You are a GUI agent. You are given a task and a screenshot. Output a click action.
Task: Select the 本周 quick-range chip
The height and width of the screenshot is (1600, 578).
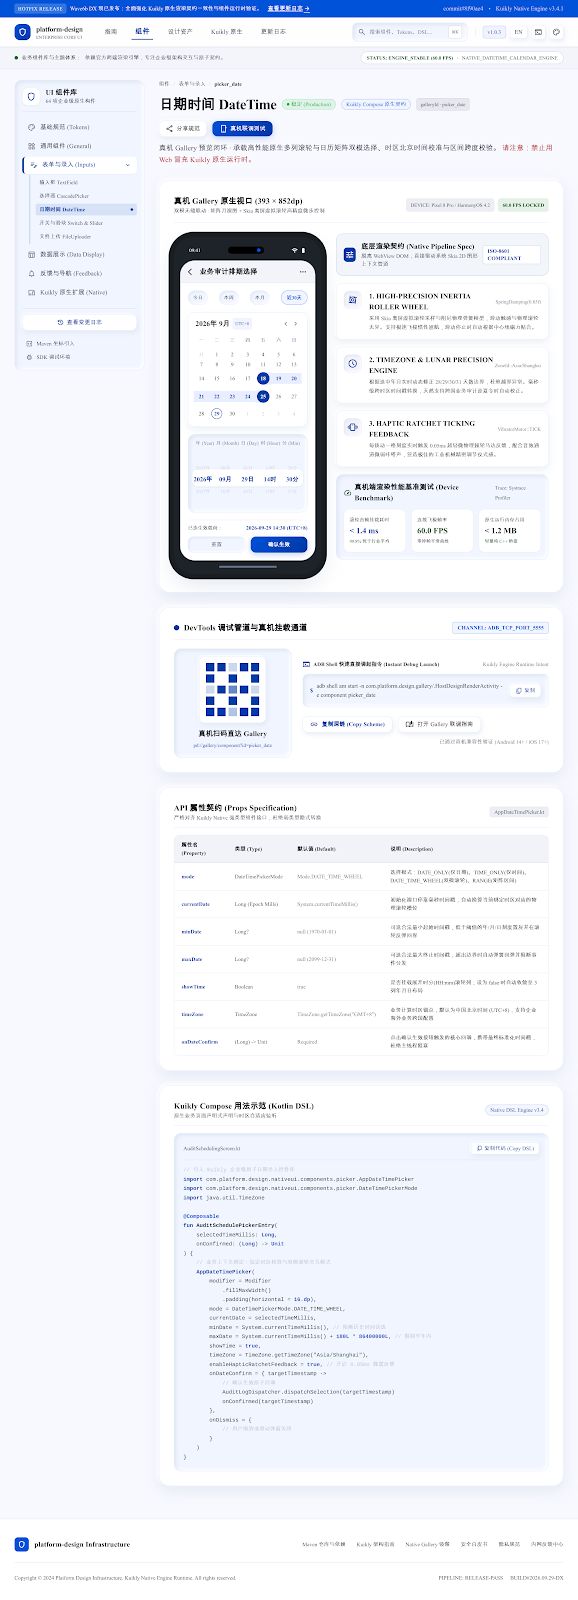point(228,297)
